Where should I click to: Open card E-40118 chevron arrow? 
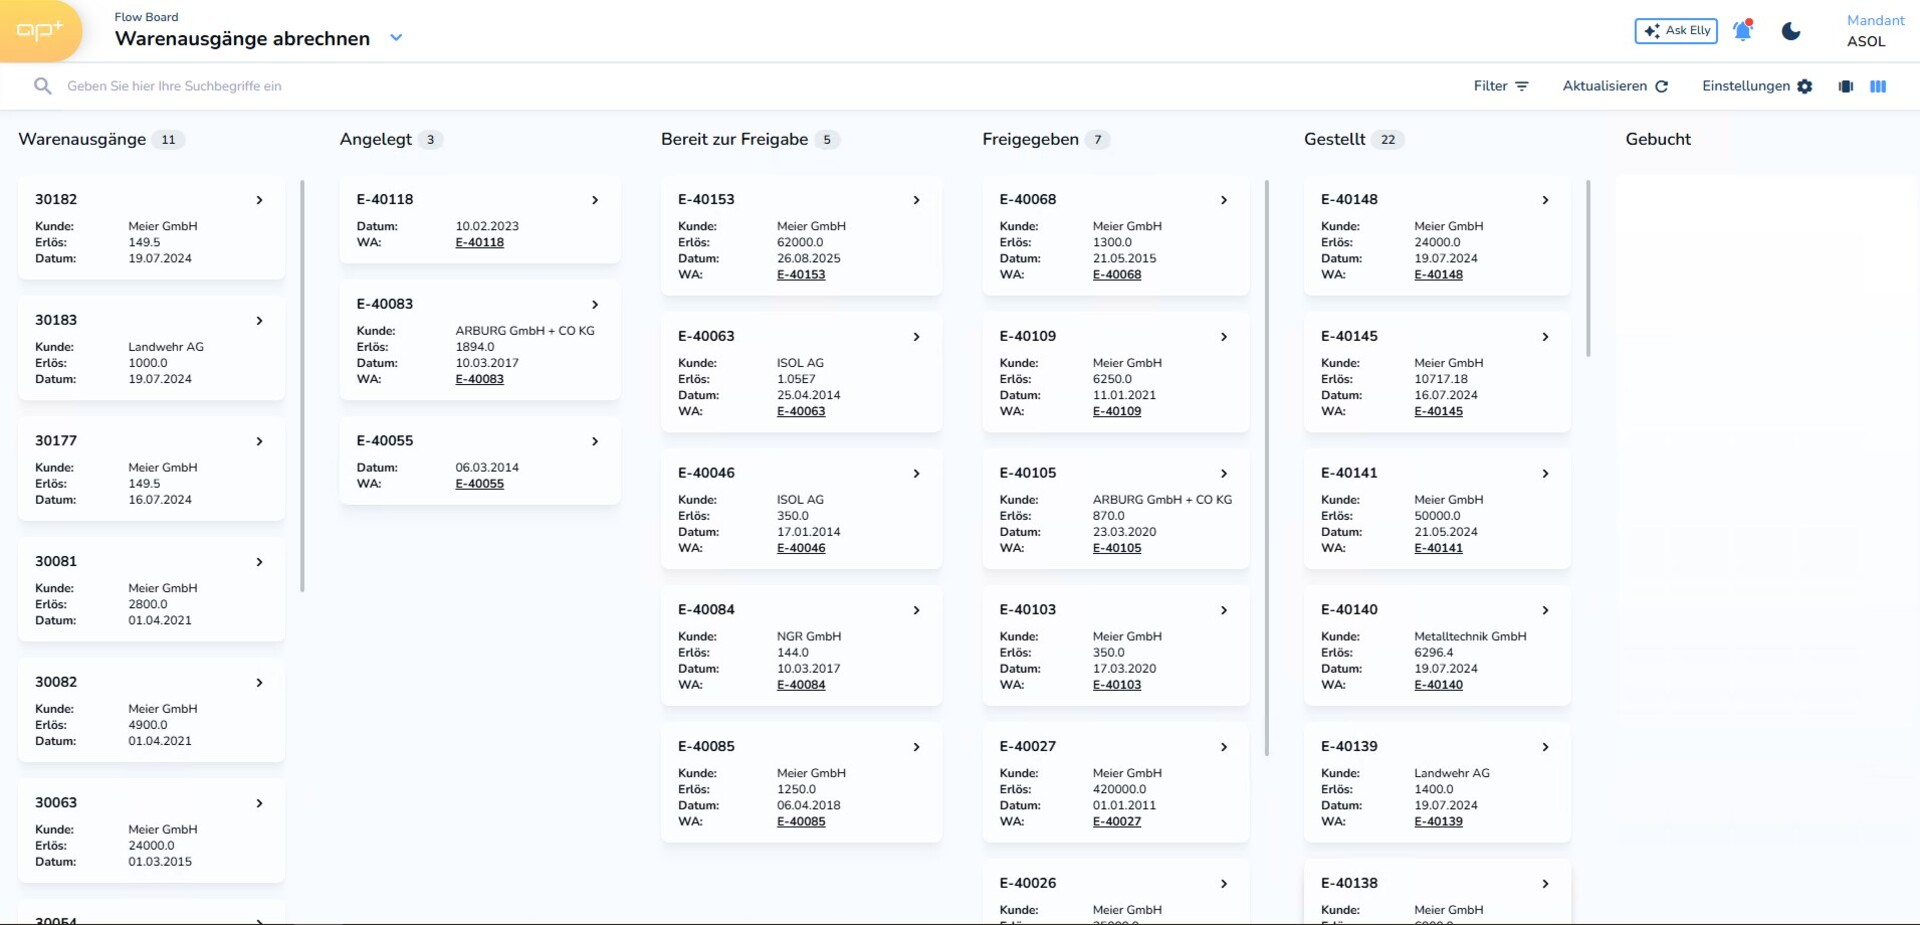pos(595,200)
